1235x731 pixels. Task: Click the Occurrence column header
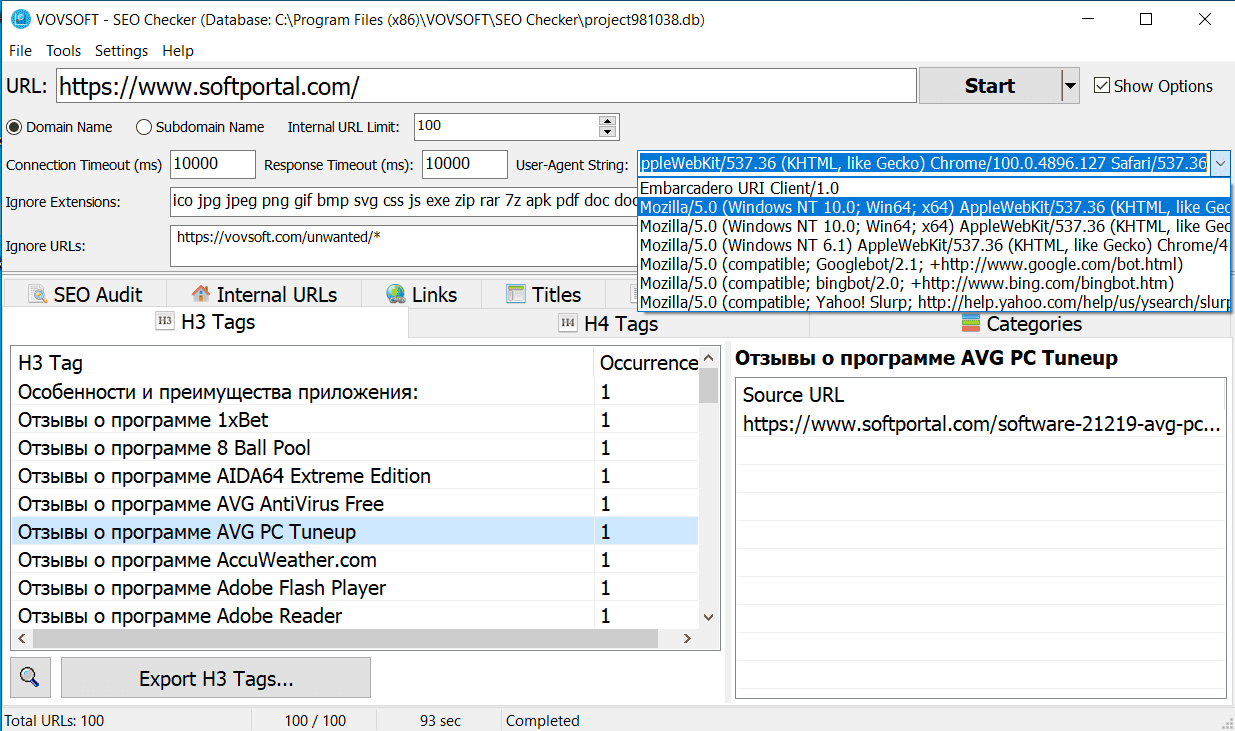tap(647, 363)
